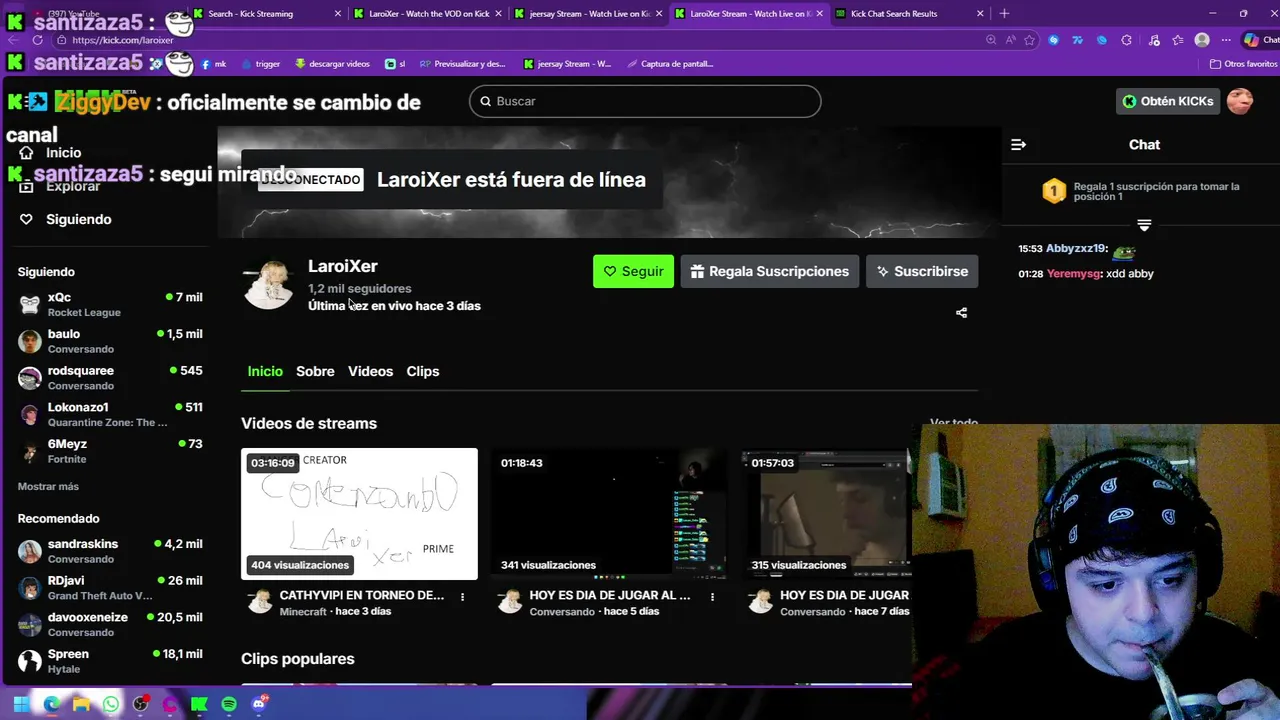This screenshot has width=1280, height=720.
Task: Open the 01:18:43 stream video thumbnail
Action: coord(609,514)
